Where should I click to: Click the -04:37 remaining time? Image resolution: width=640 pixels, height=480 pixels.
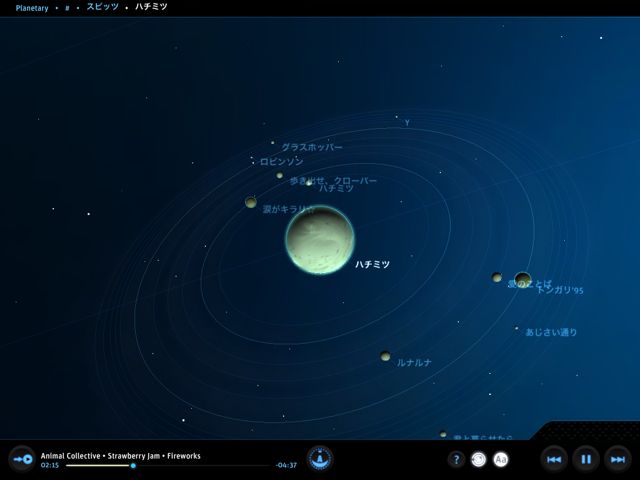pyautogui.click(x=286, y=465)
